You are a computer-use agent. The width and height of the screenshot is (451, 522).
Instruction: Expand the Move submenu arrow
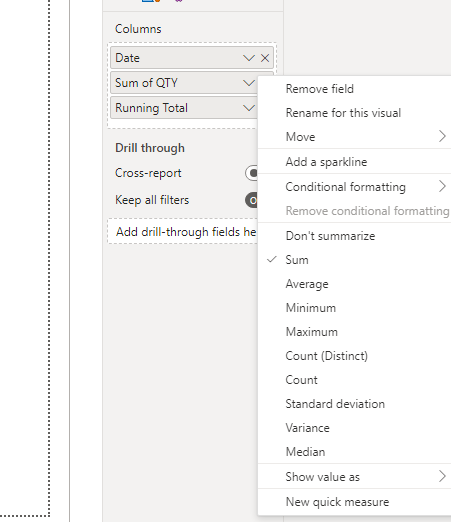[442, 136]
